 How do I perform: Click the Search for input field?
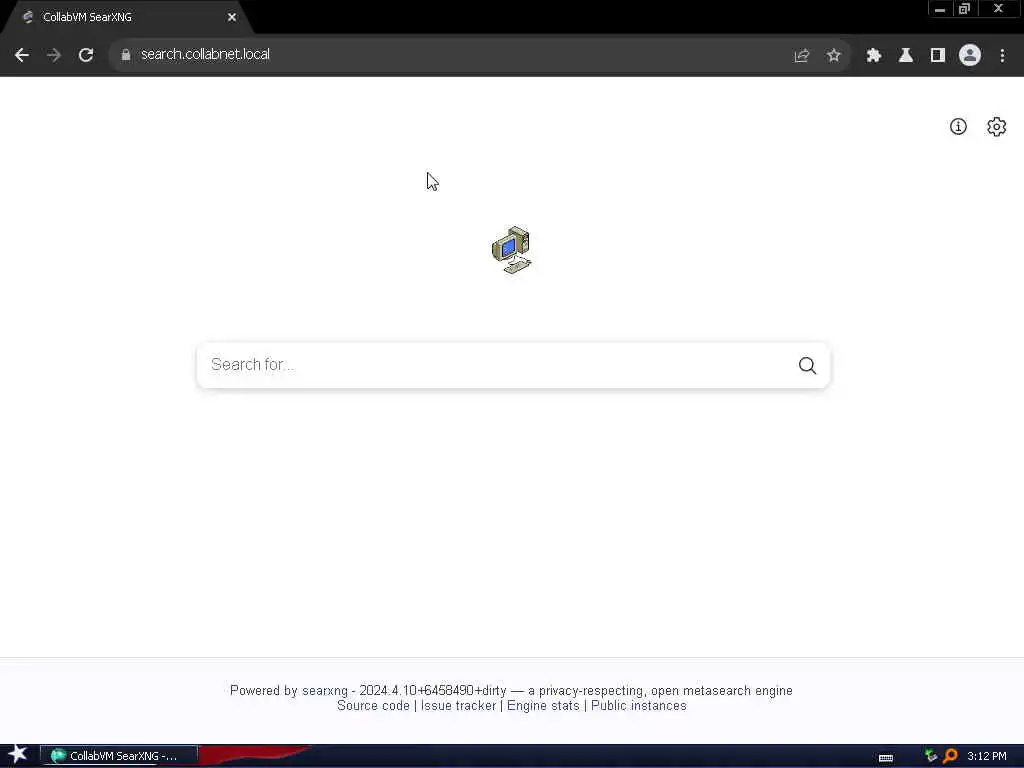pos(496,365)
